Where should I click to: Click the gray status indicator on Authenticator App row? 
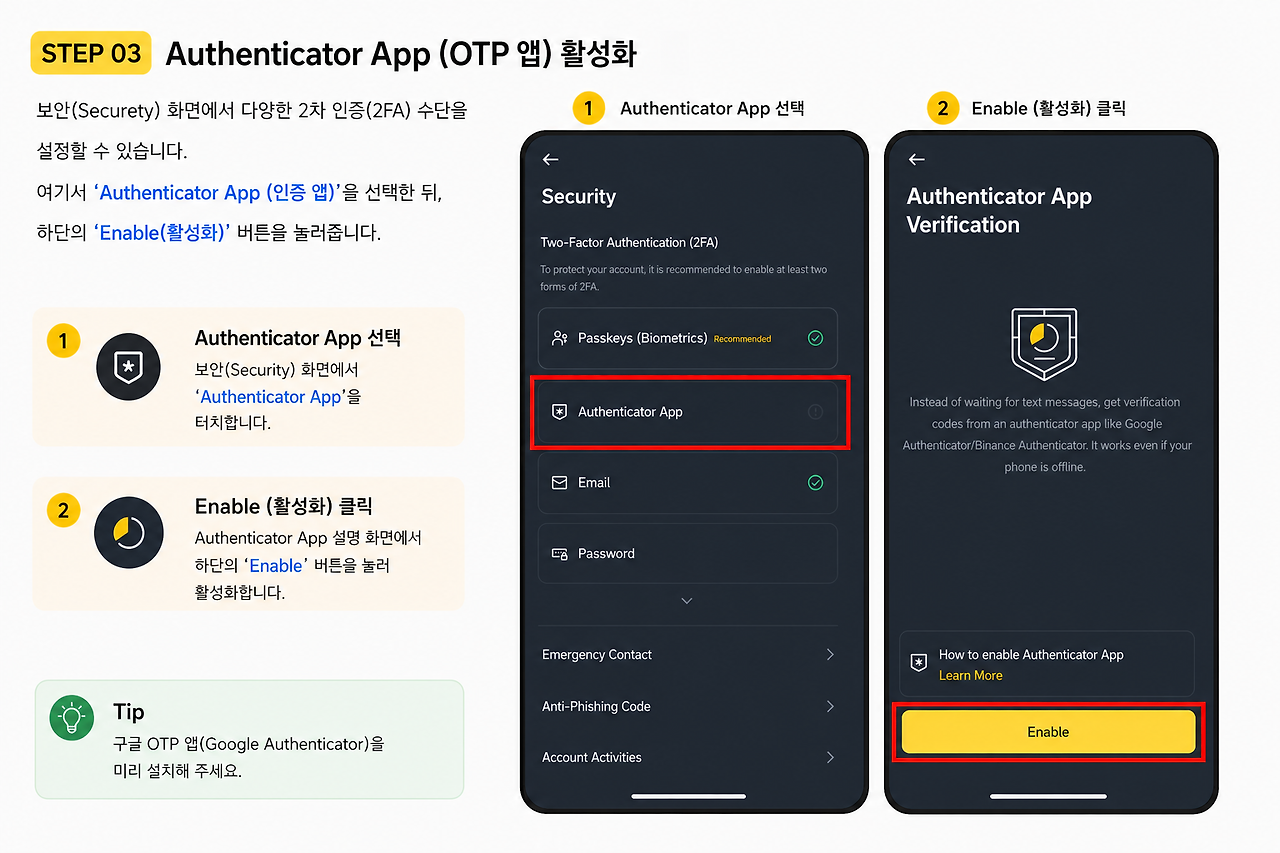click(815, 411)
